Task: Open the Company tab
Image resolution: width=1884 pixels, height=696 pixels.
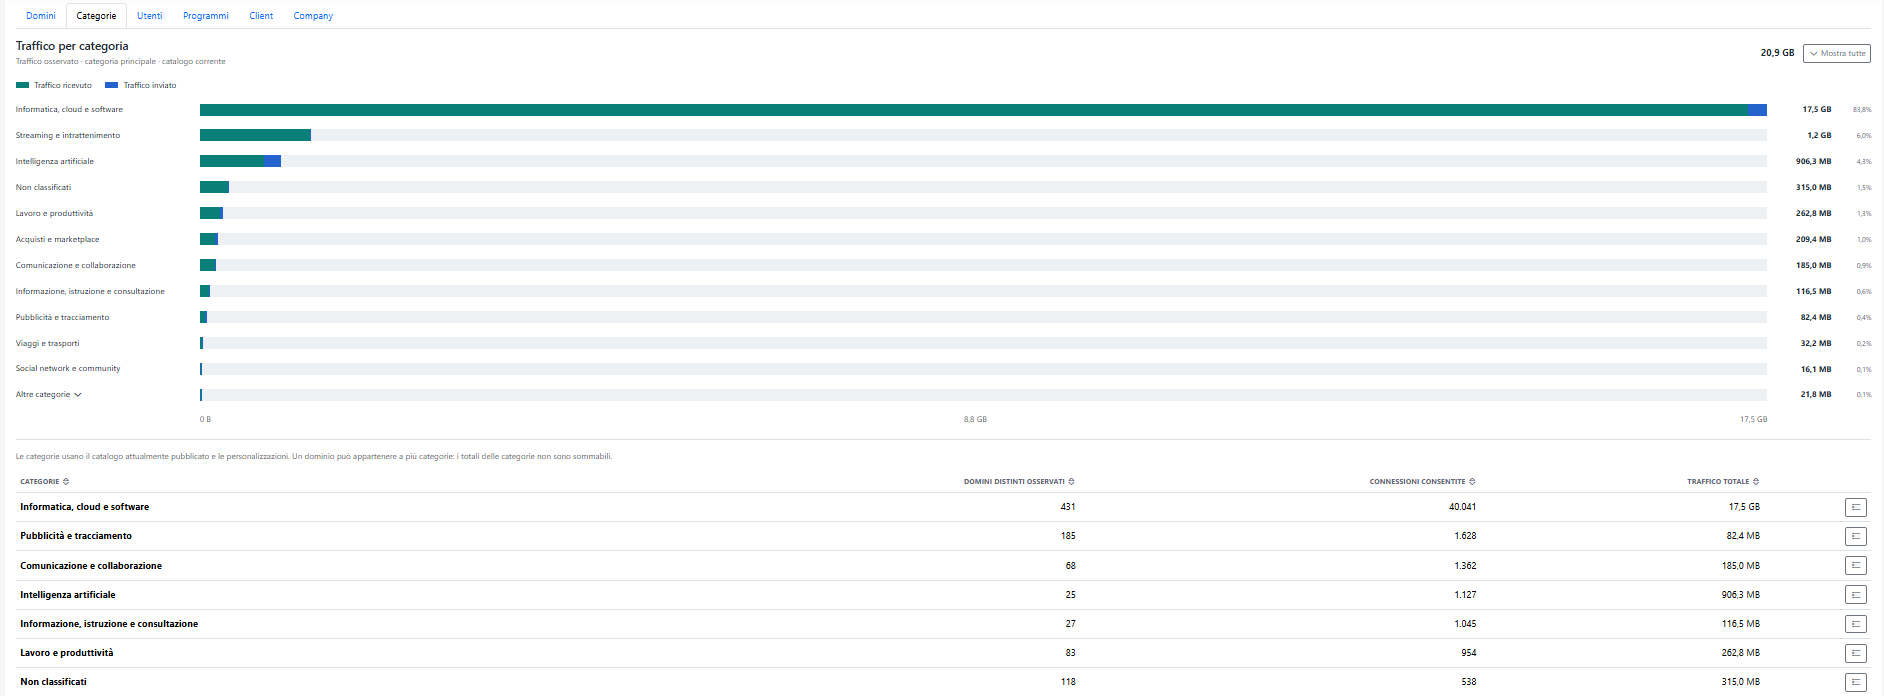Action: click(x=313, y=16)
